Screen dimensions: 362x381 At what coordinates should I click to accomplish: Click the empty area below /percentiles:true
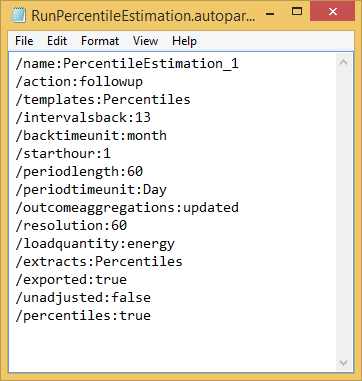(172, 347)
